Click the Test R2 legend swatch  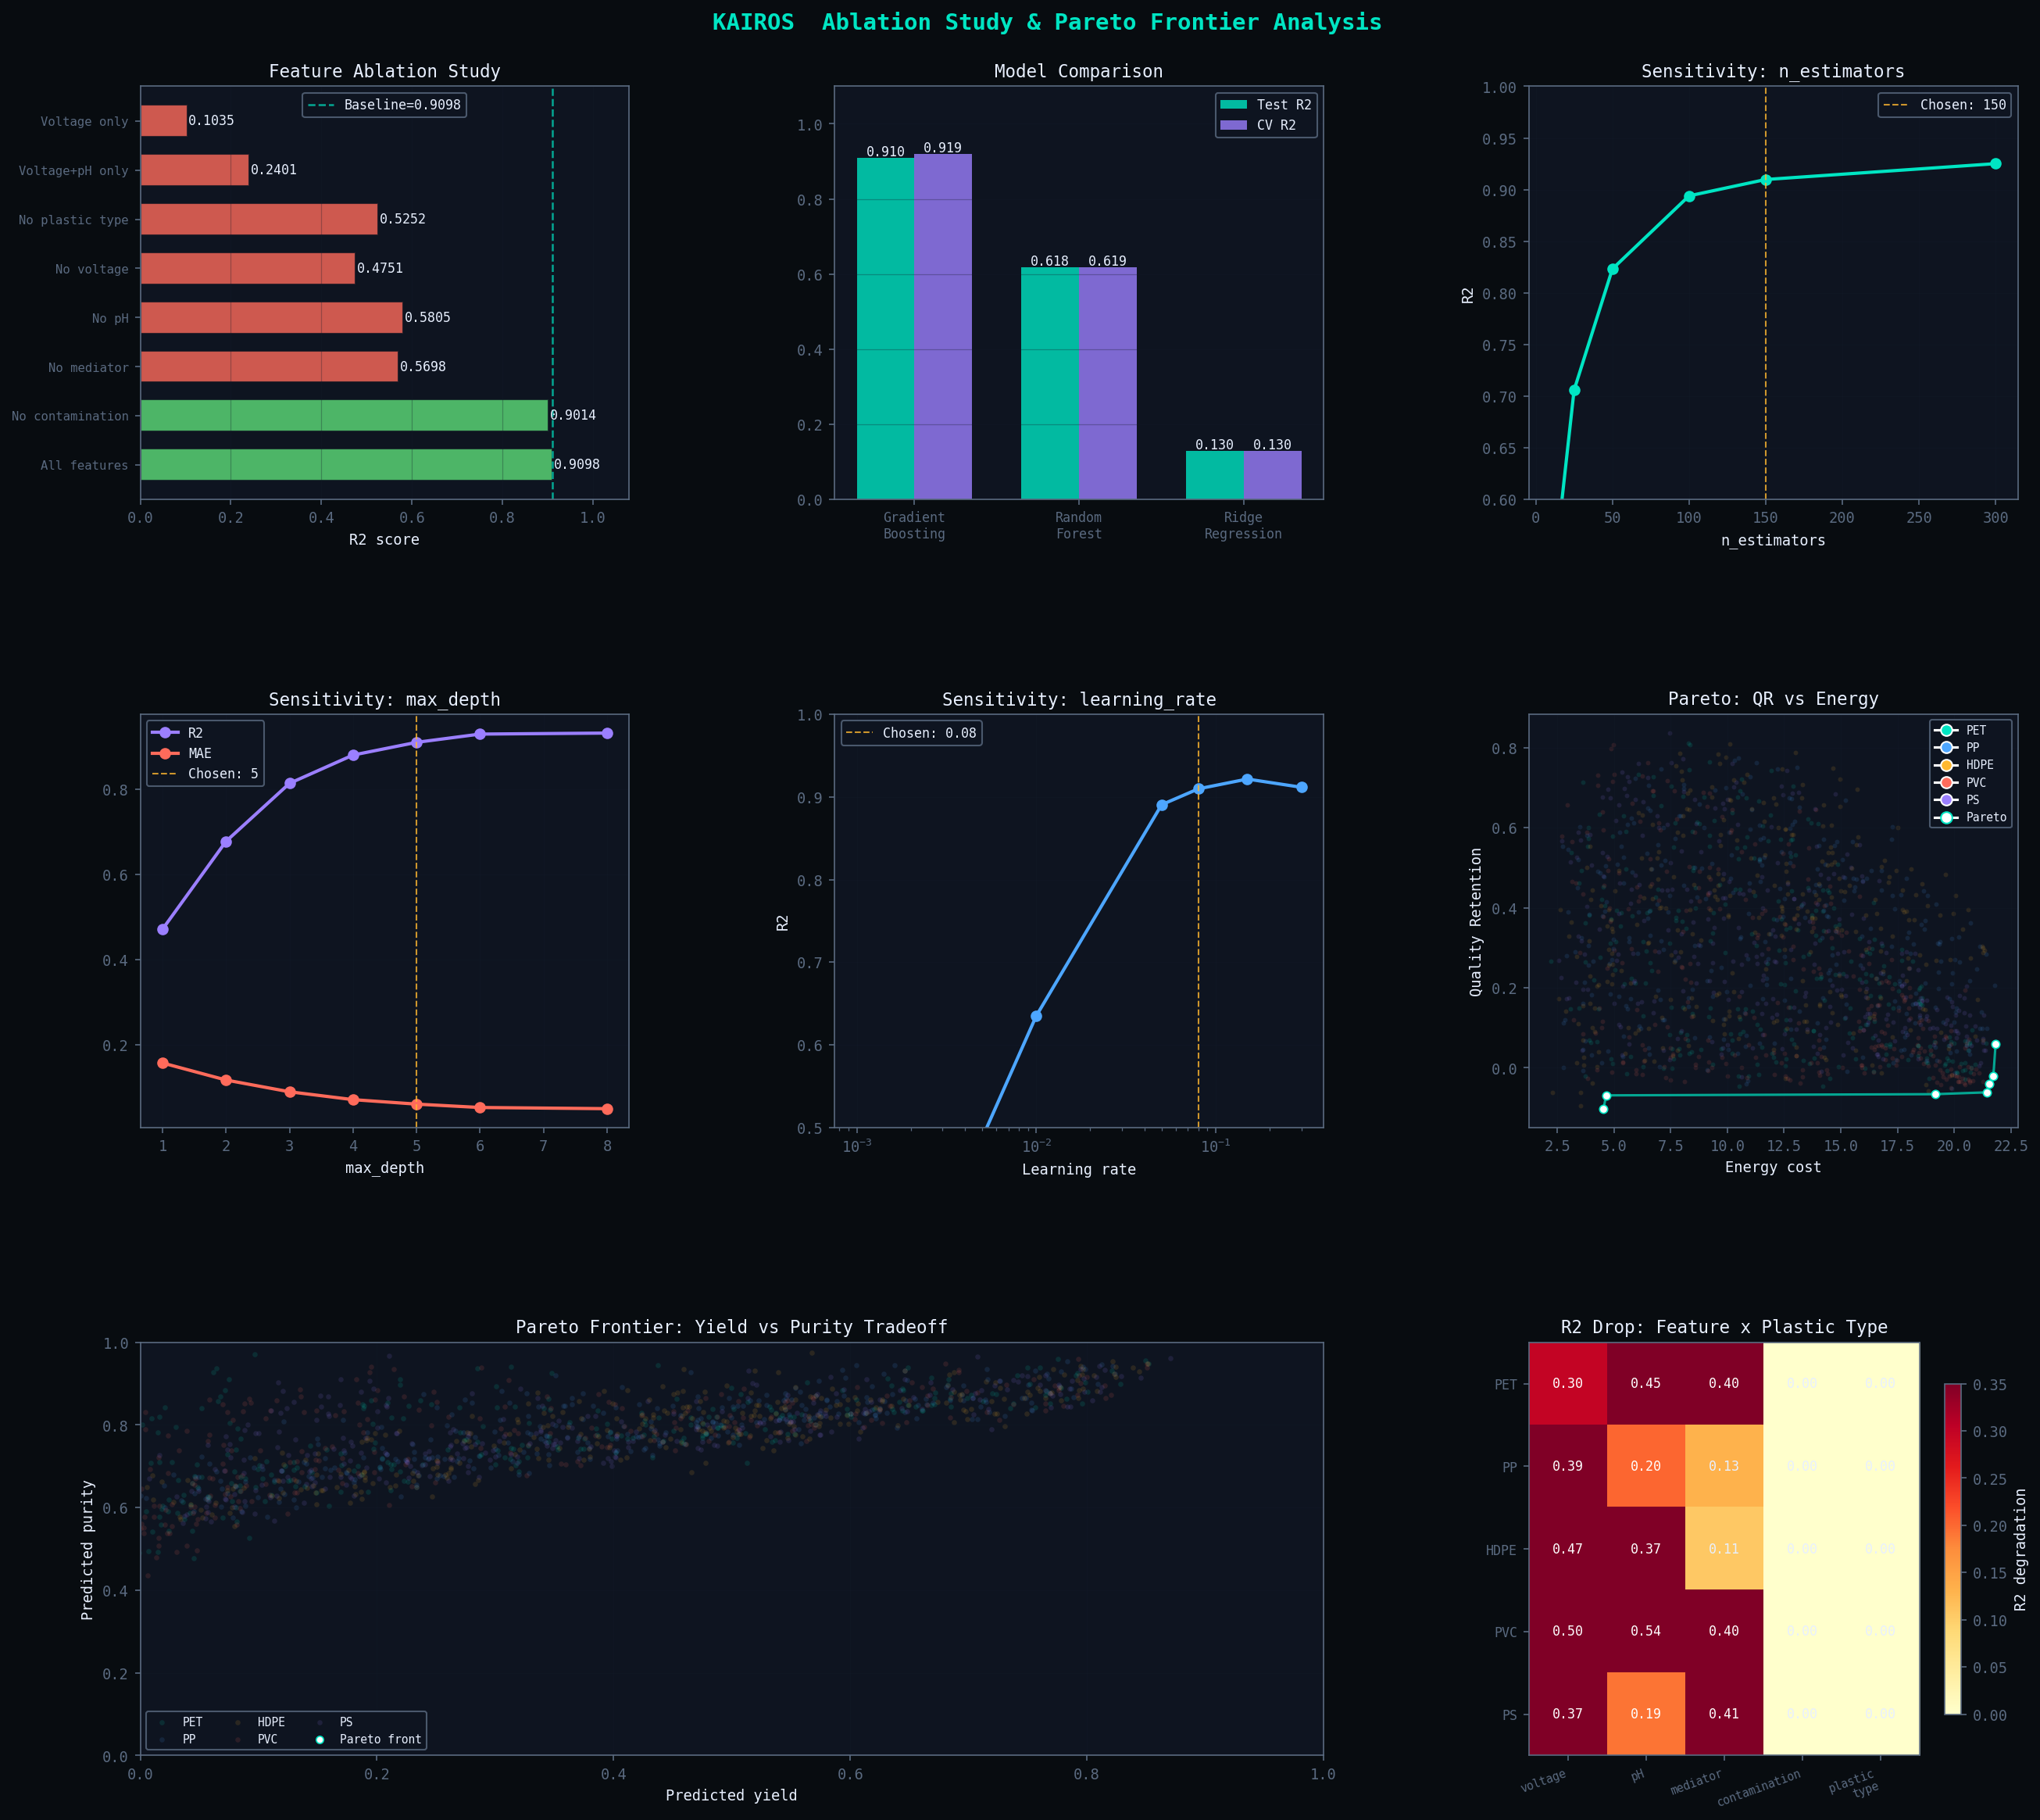tap(1233, 105)
